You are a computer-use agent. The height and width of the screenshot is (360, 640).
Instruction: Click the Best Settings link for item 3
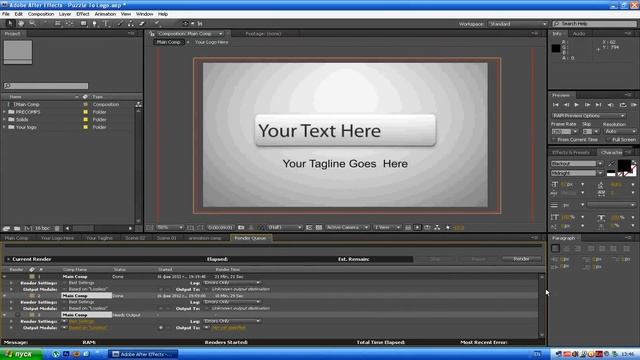(82, 321)
